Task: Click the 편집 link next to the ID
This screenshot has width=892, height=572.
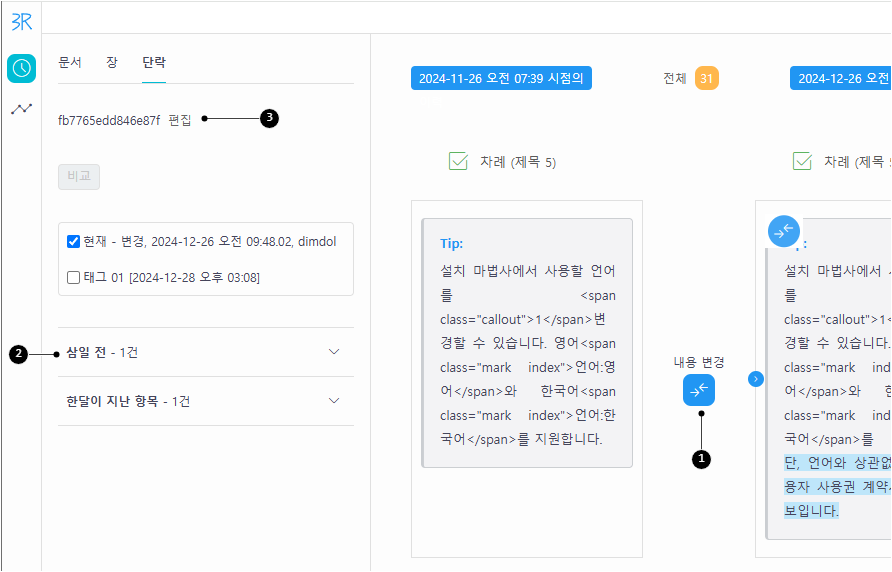Action: 180,120
